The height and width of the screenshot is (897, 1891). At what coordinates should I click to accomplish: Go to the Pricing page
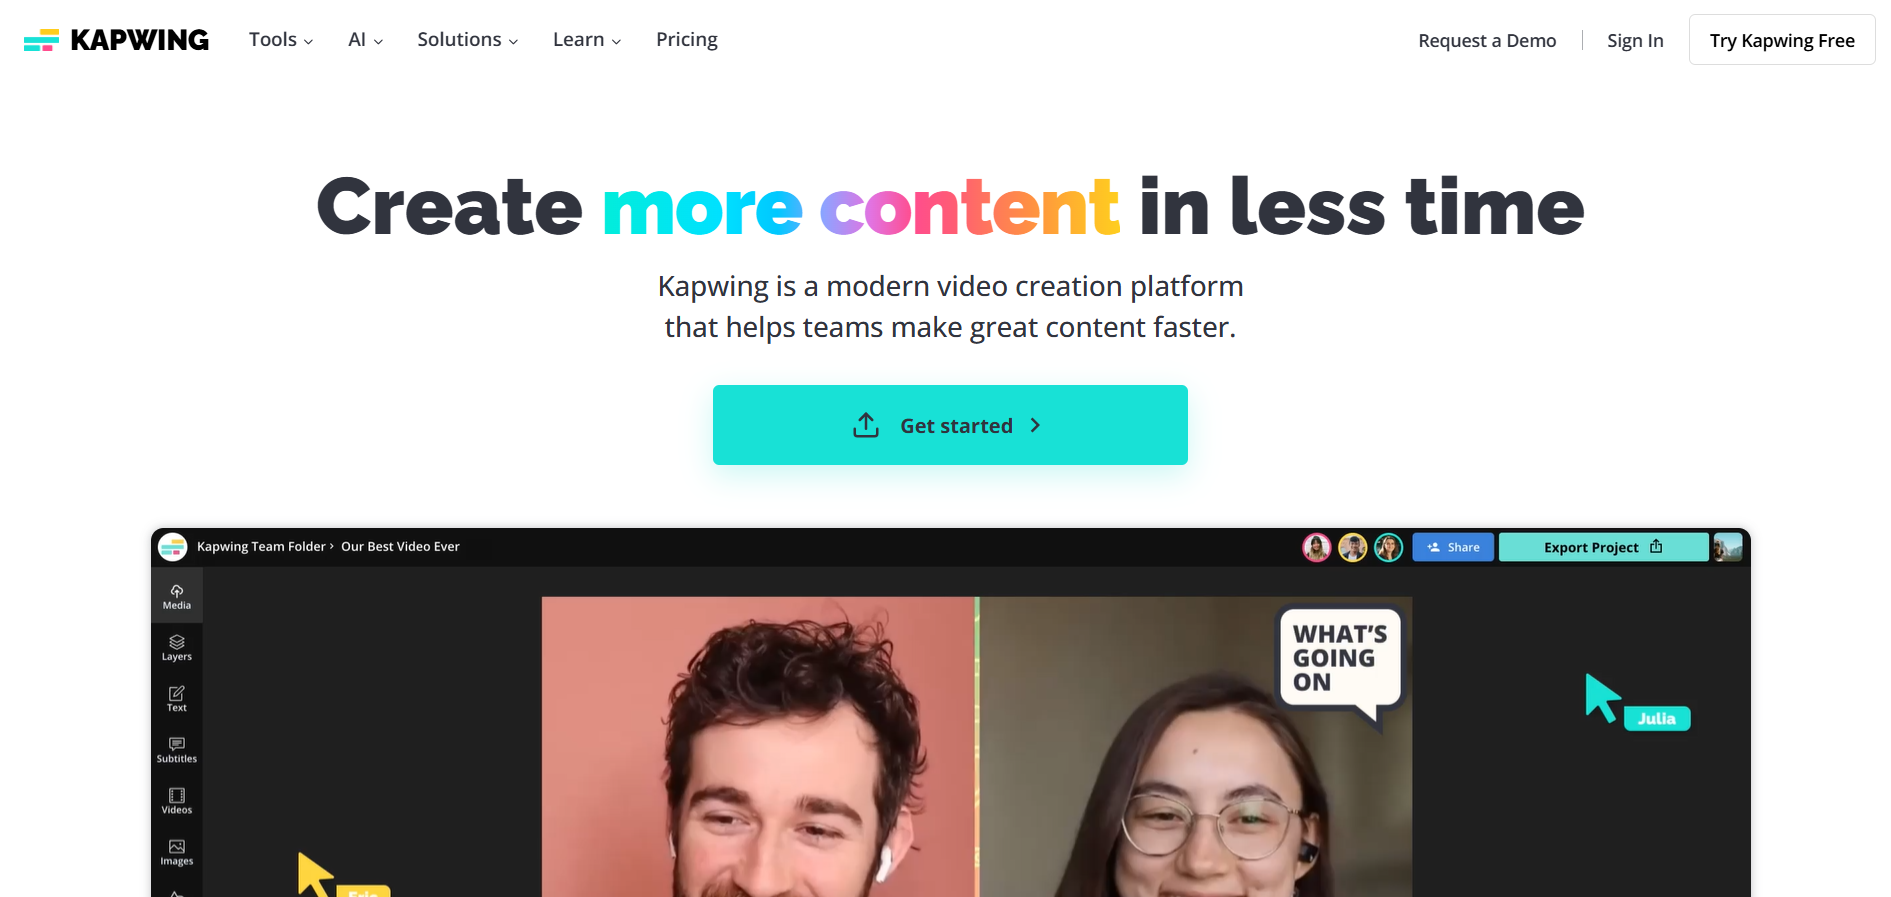[687, 40]
